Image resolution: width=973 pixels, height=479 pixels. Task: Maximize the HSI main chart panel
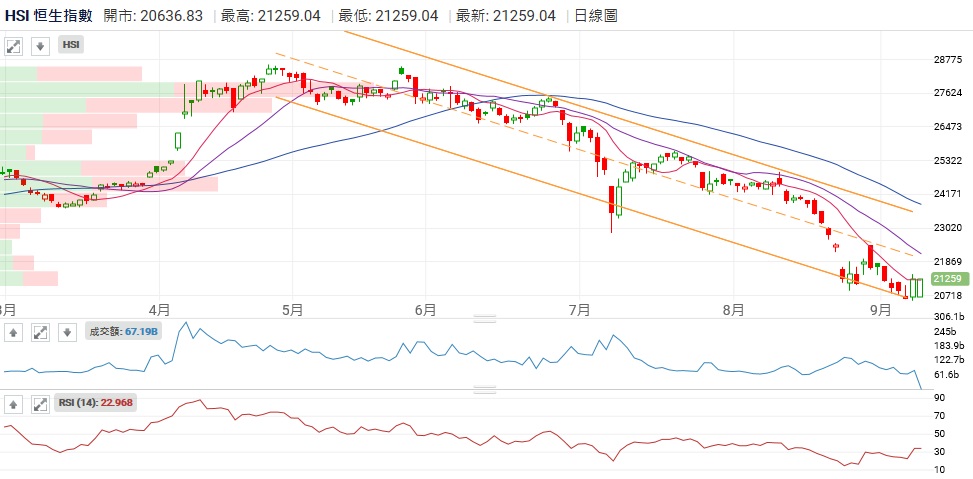click(x=13, y=46)
